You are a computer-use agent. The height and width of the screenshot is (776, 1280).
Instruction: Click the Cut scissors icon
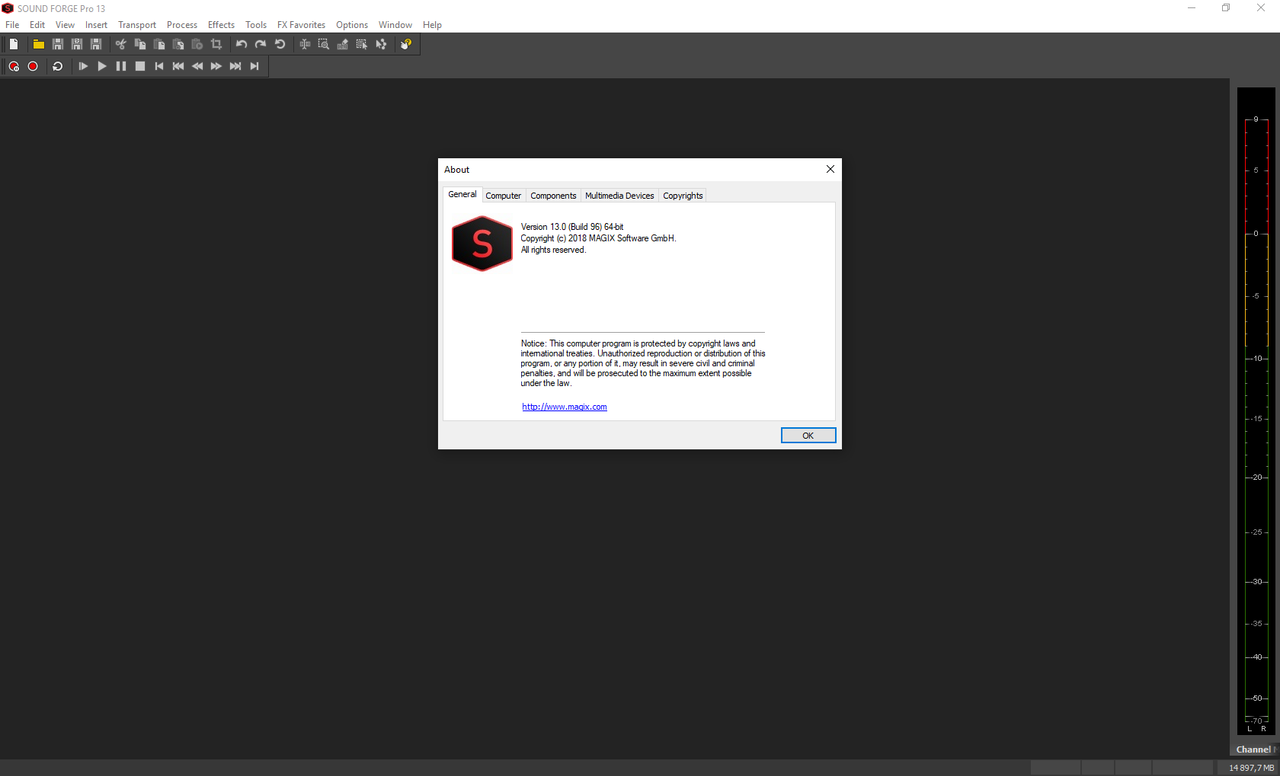[x=120, y=44]
